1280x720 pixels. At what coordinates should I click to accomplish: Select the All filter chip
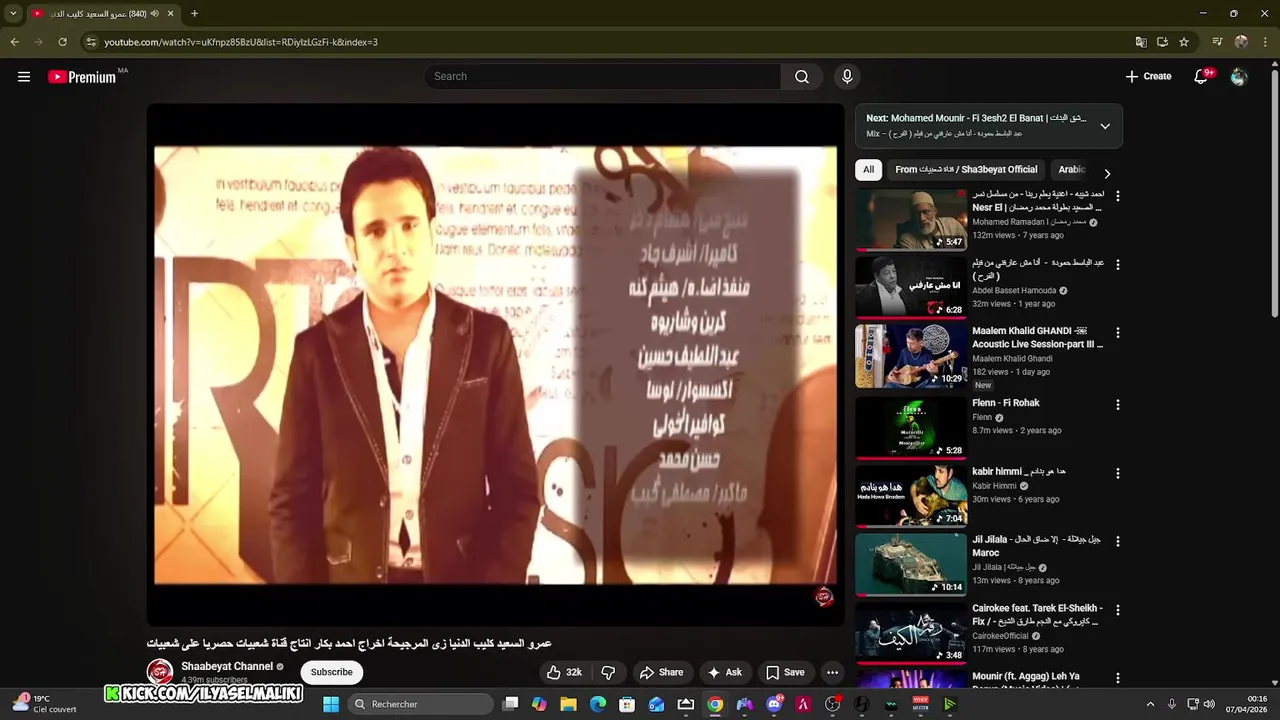pos(868,170)
